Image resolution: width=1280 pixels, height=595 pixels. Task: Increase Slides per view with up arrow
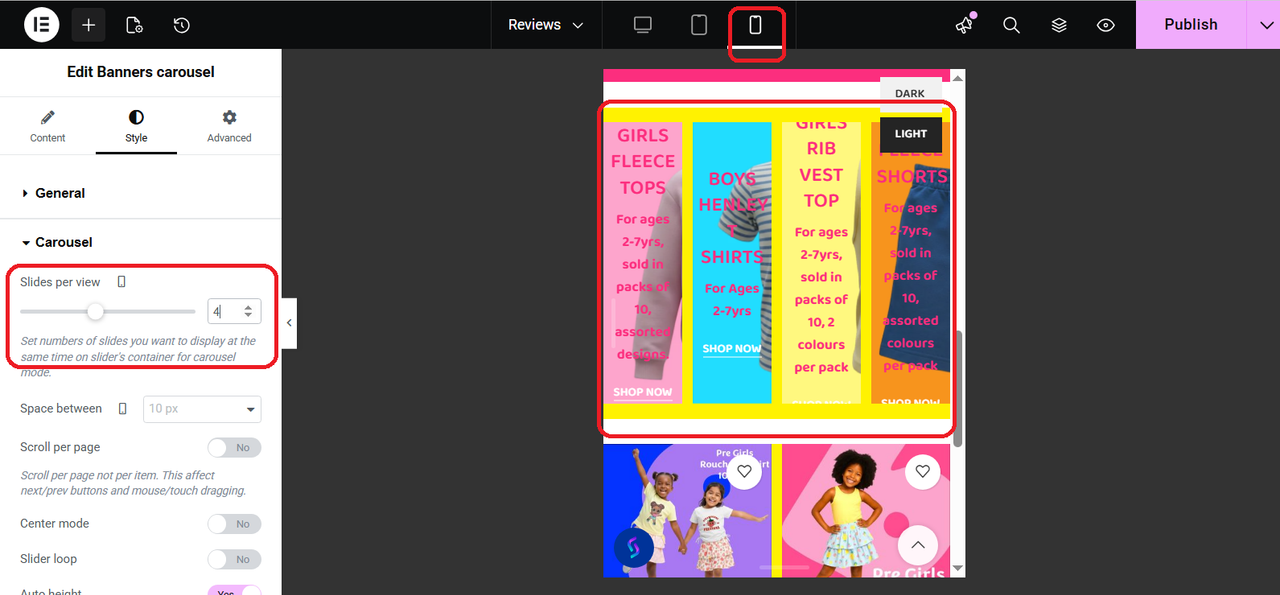click(248, 306)
